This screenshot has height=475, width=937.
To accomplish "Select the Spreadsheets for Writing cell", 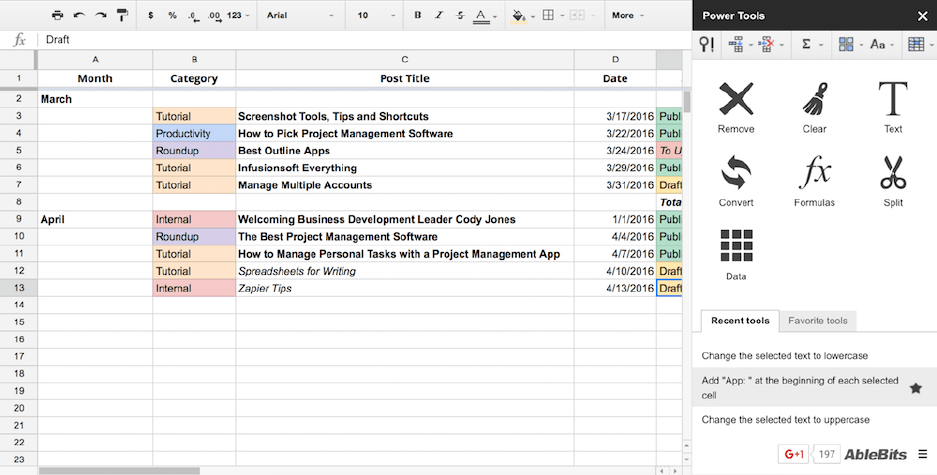I will click(405, 271).
